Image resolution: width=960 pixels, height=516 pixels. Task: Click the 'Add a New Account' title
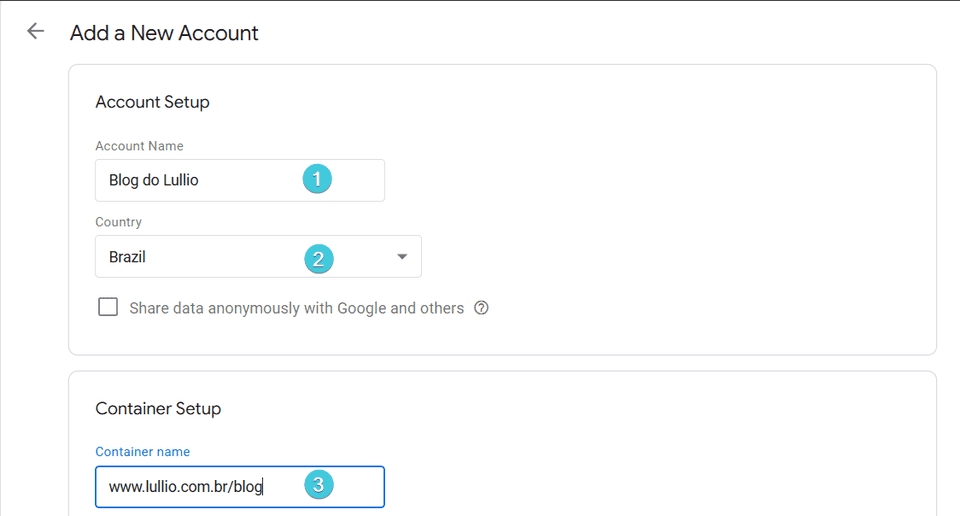click(x=164, y=33)
